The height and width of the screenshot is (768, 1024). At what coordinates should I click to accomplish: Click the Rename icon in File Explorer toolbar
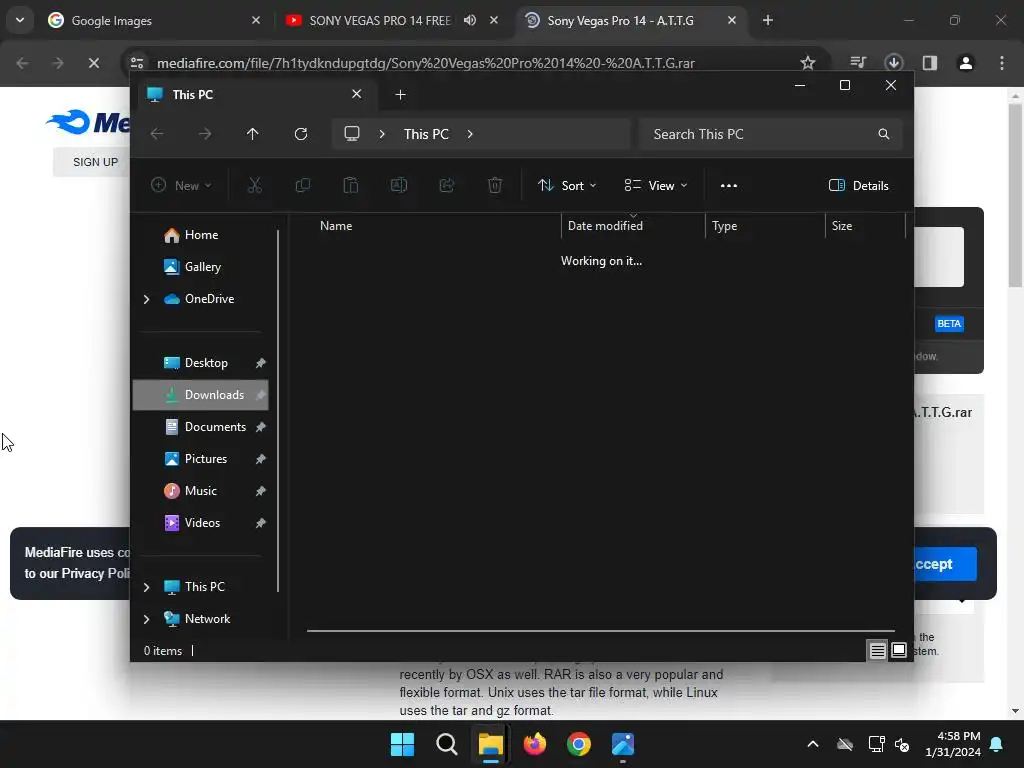point(398,185)
